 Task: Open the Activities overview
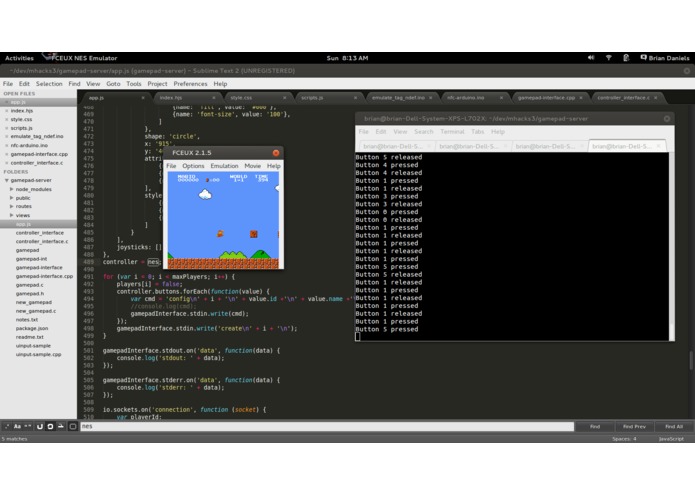(19, 58)
